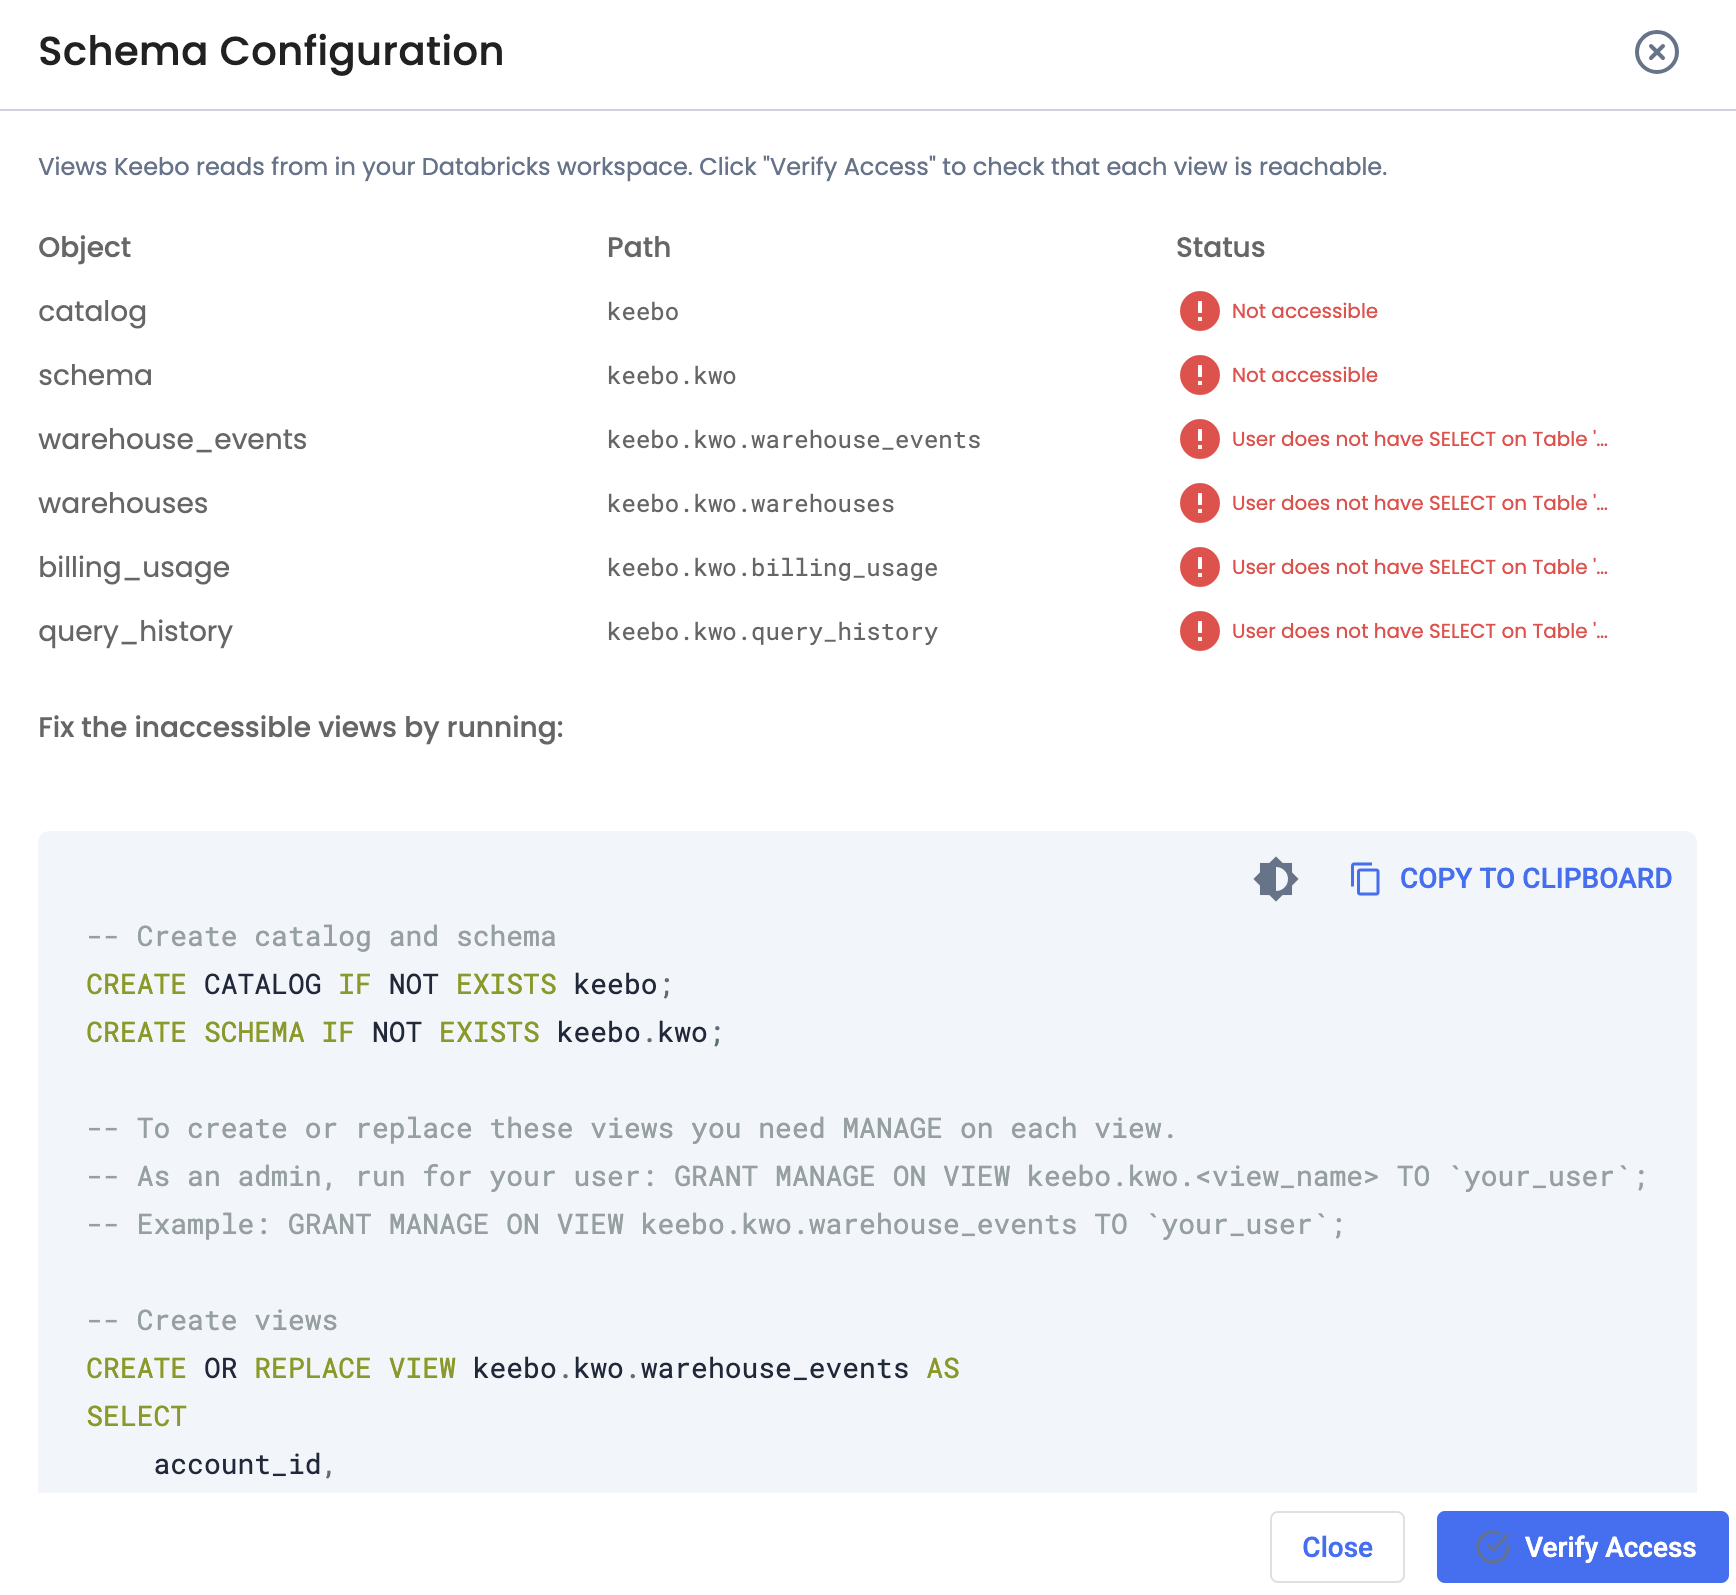Click the Close button
This screenshot has width=1736, height=1595.
tap(1337, 1547)
